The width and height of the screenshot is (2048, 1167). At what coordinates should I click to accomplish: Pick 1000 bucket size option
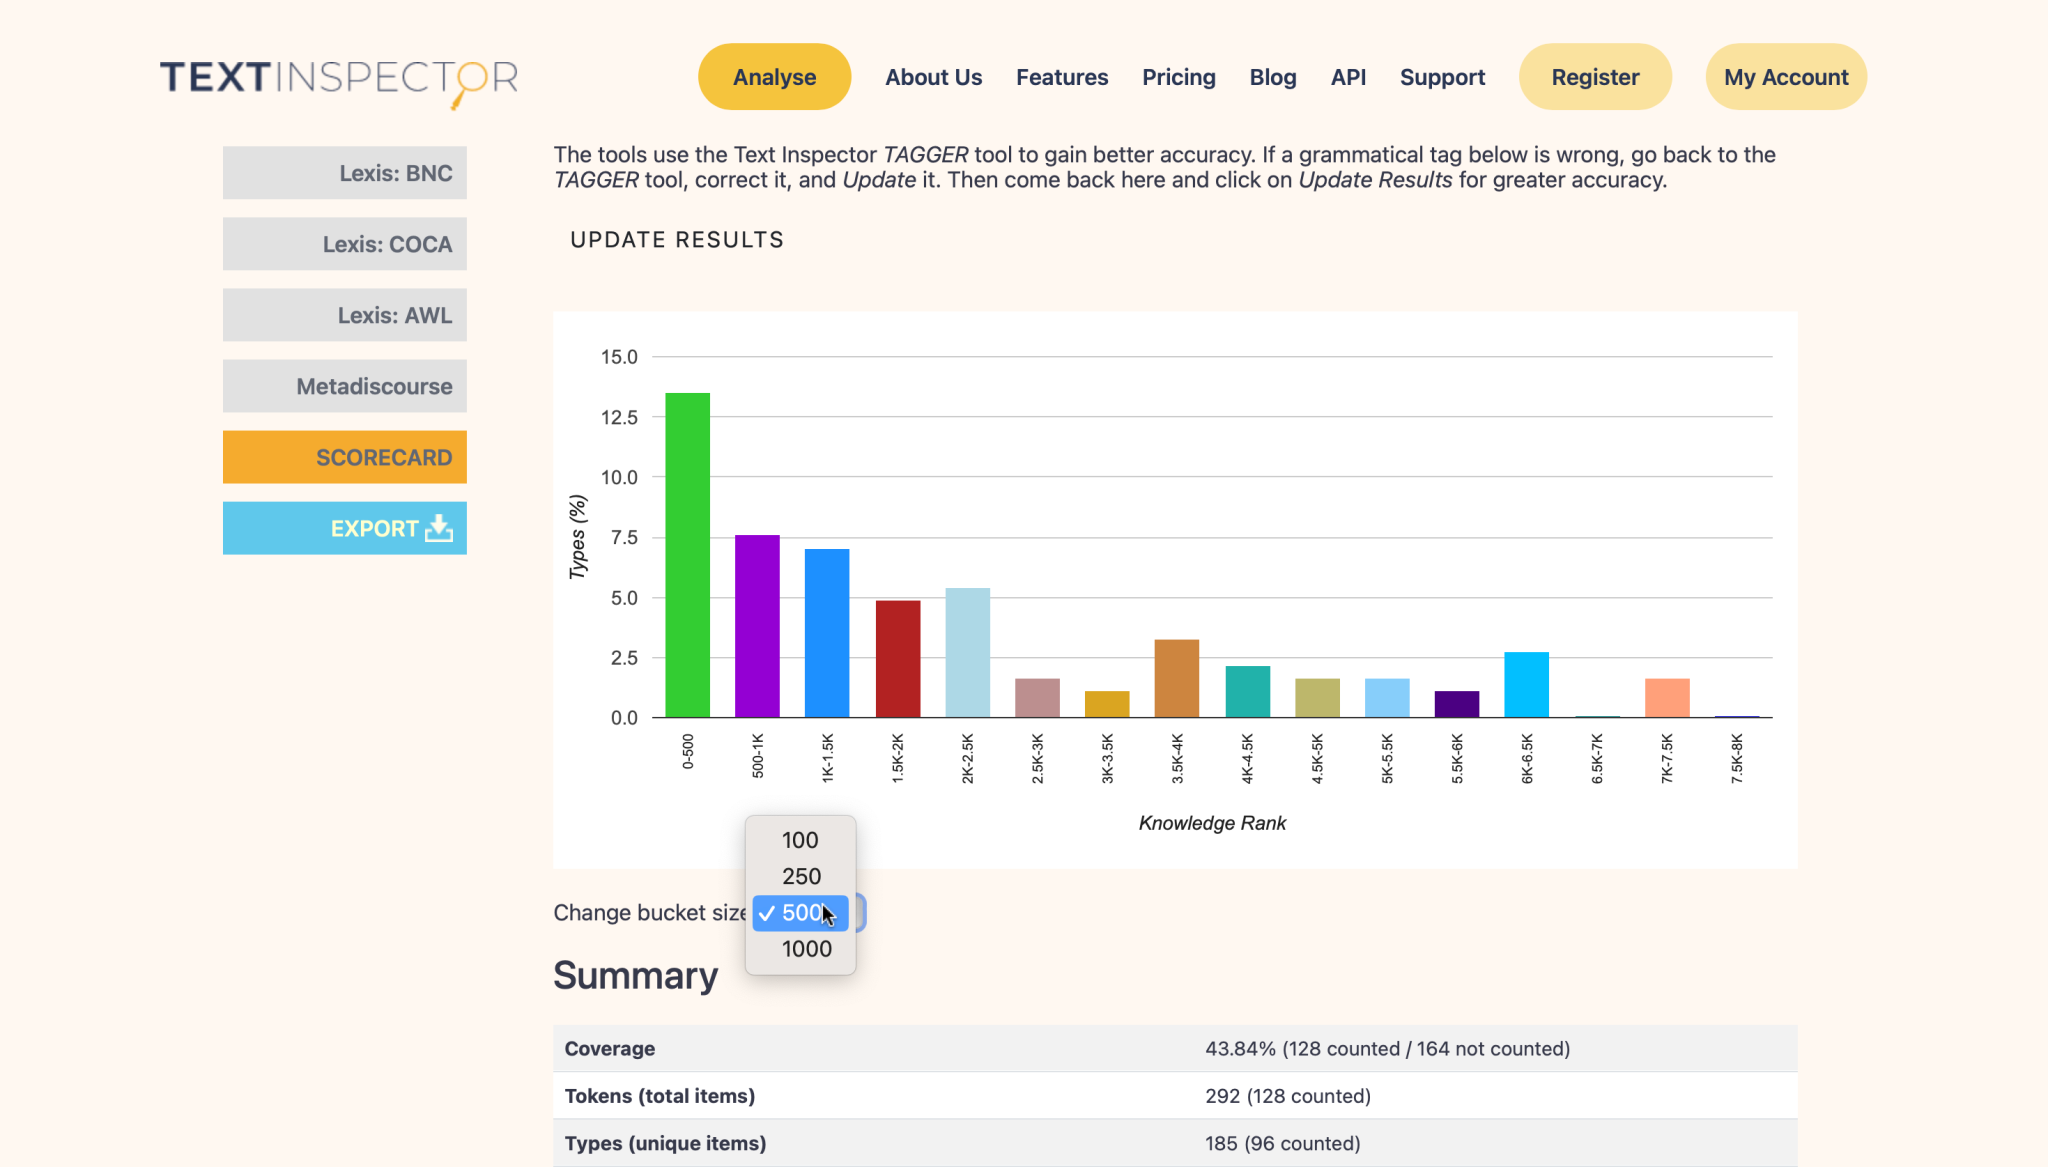coord(805,949)
